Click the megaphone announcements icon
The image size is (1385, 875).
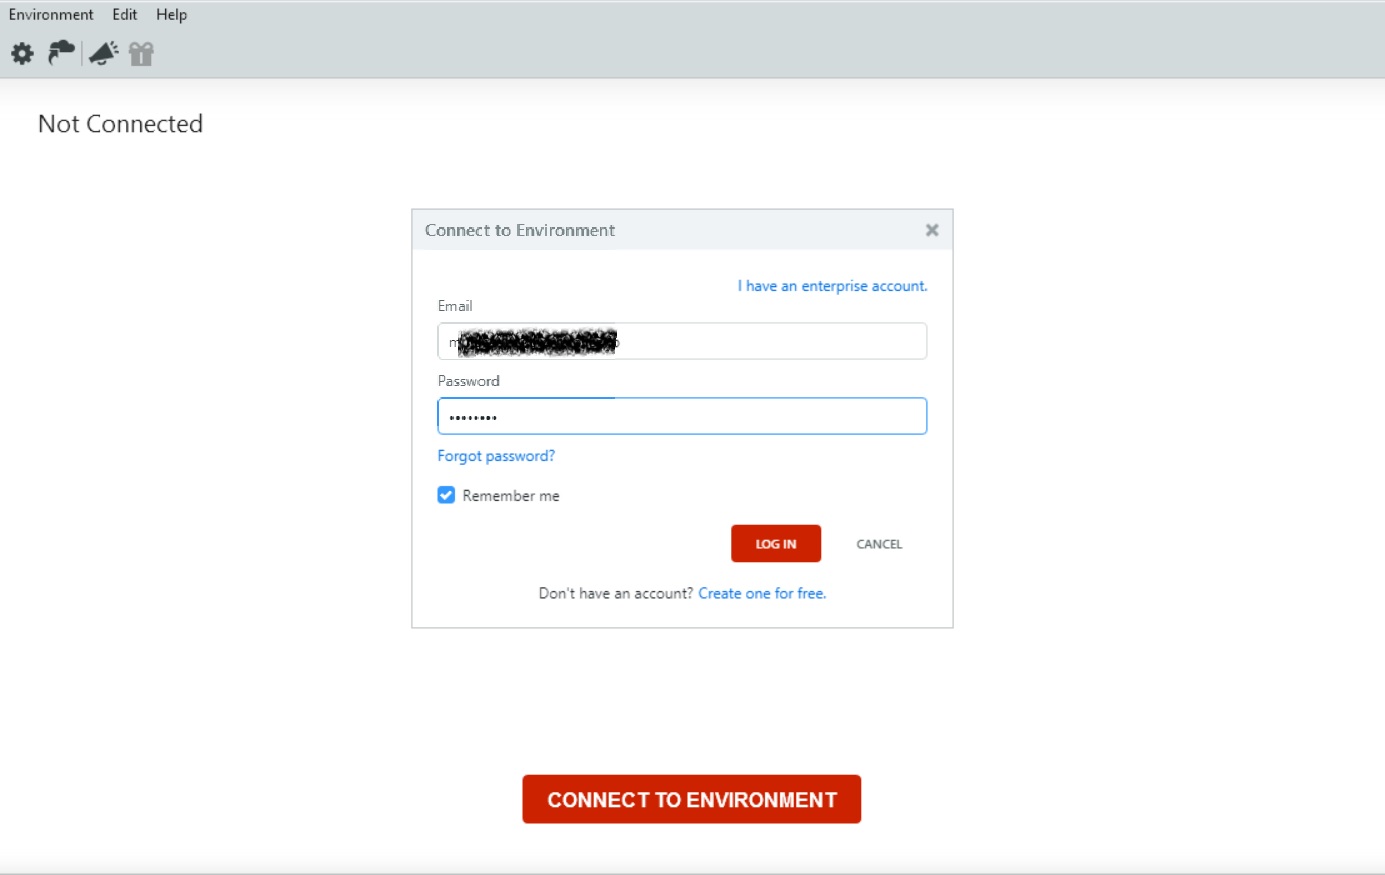click(x=104, y=53)
